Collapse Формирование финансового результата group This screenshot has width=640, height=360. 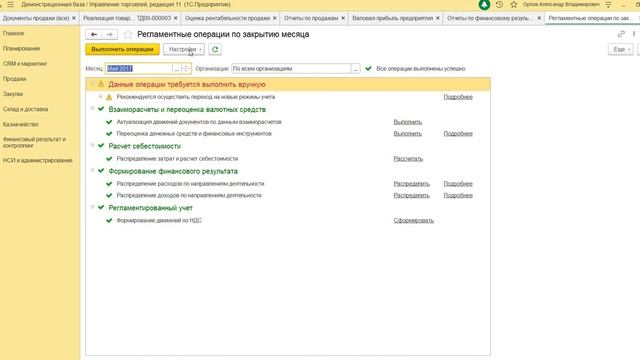click(x=92, y=170)
